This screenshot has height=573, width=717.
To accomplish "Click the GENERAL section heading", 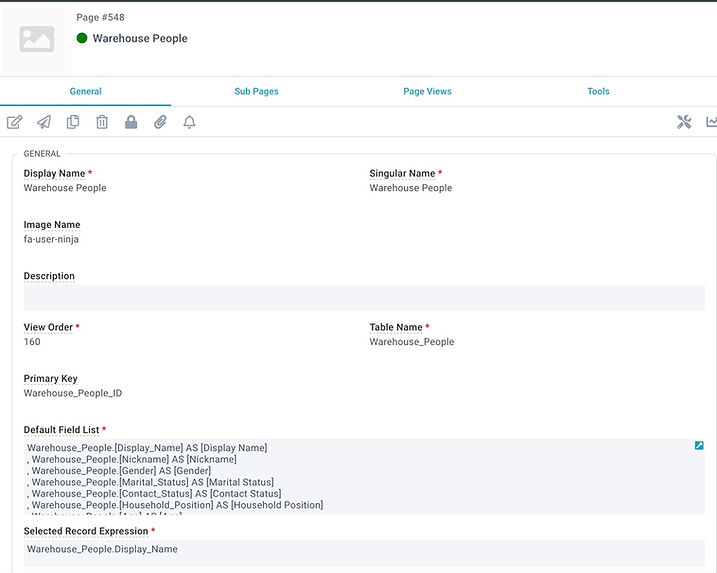I will point(42,154).
